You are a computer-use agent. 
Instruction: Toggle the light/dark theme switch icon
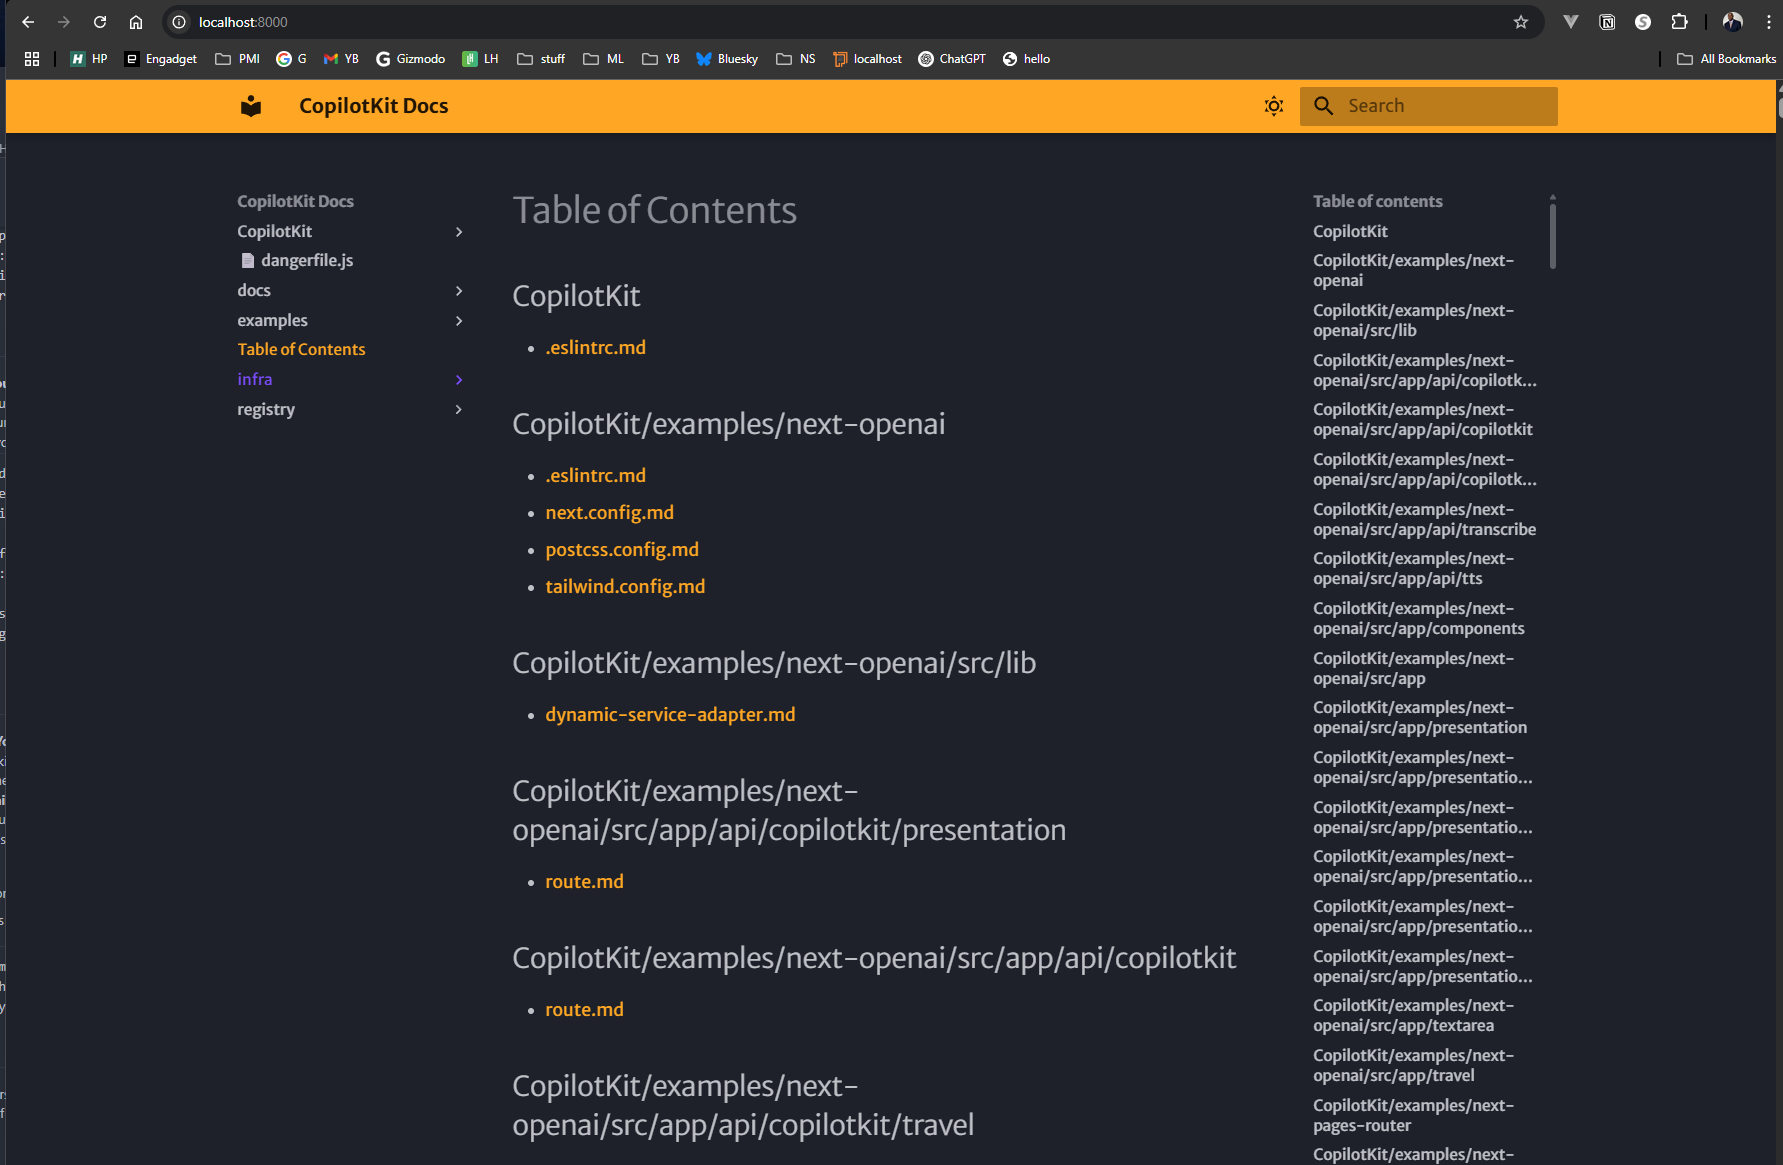point(1273,106)
